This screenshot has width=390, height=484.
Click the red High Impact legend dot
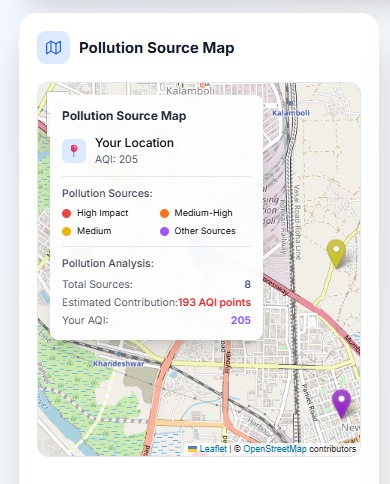pyautogui.click(x=67, y=213)
